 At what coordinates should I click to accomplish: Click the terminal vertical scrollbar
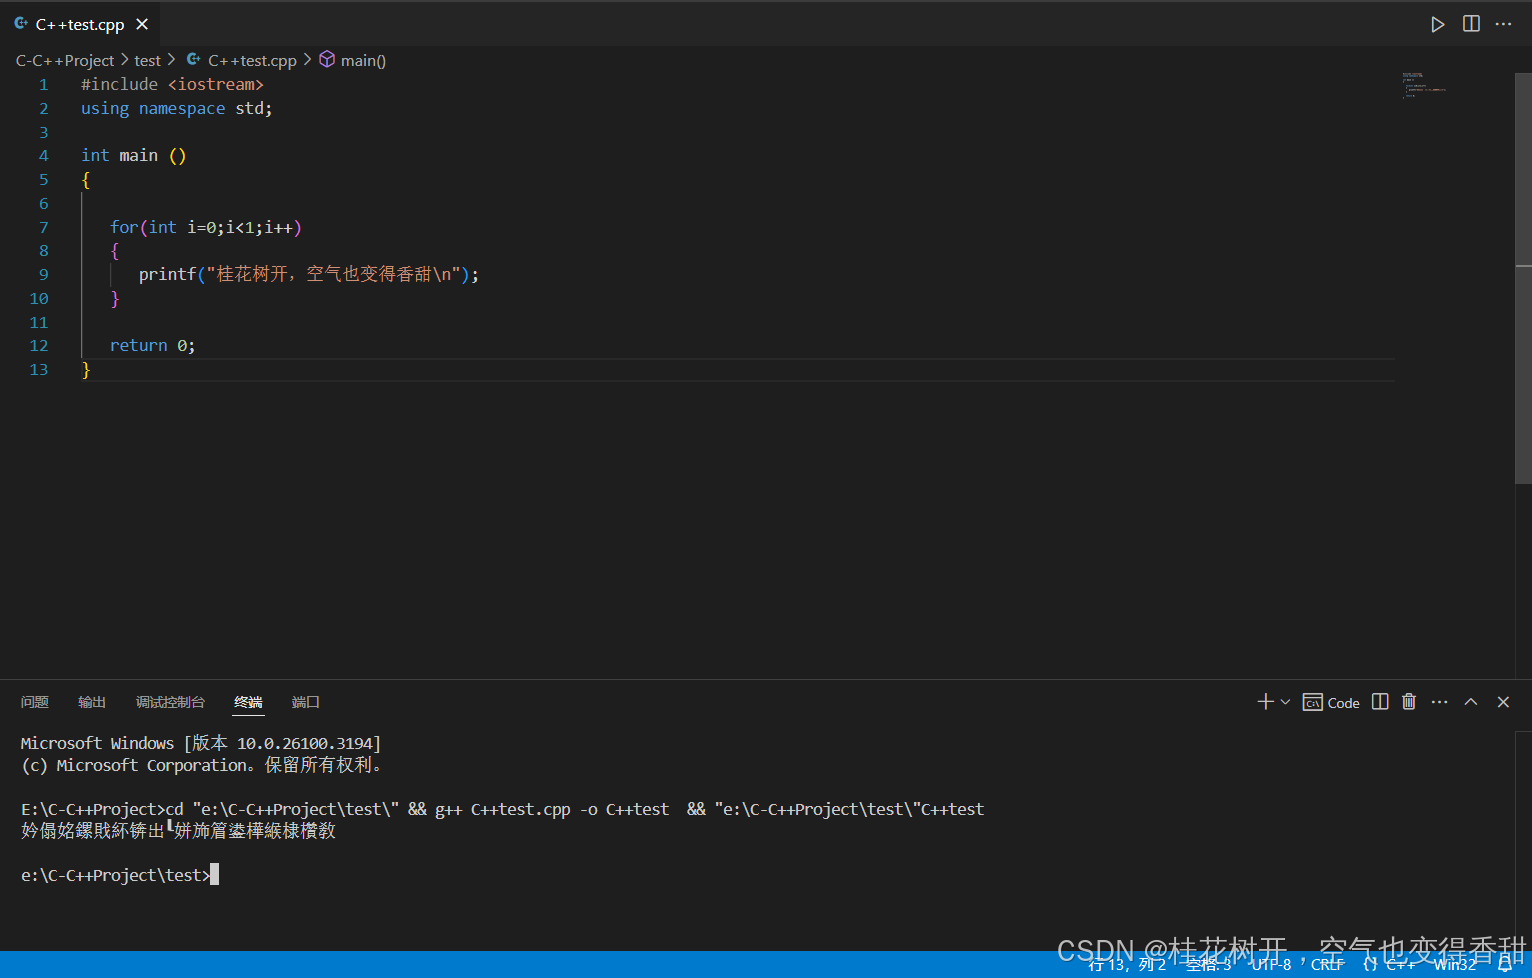[x=1523, y=840]
